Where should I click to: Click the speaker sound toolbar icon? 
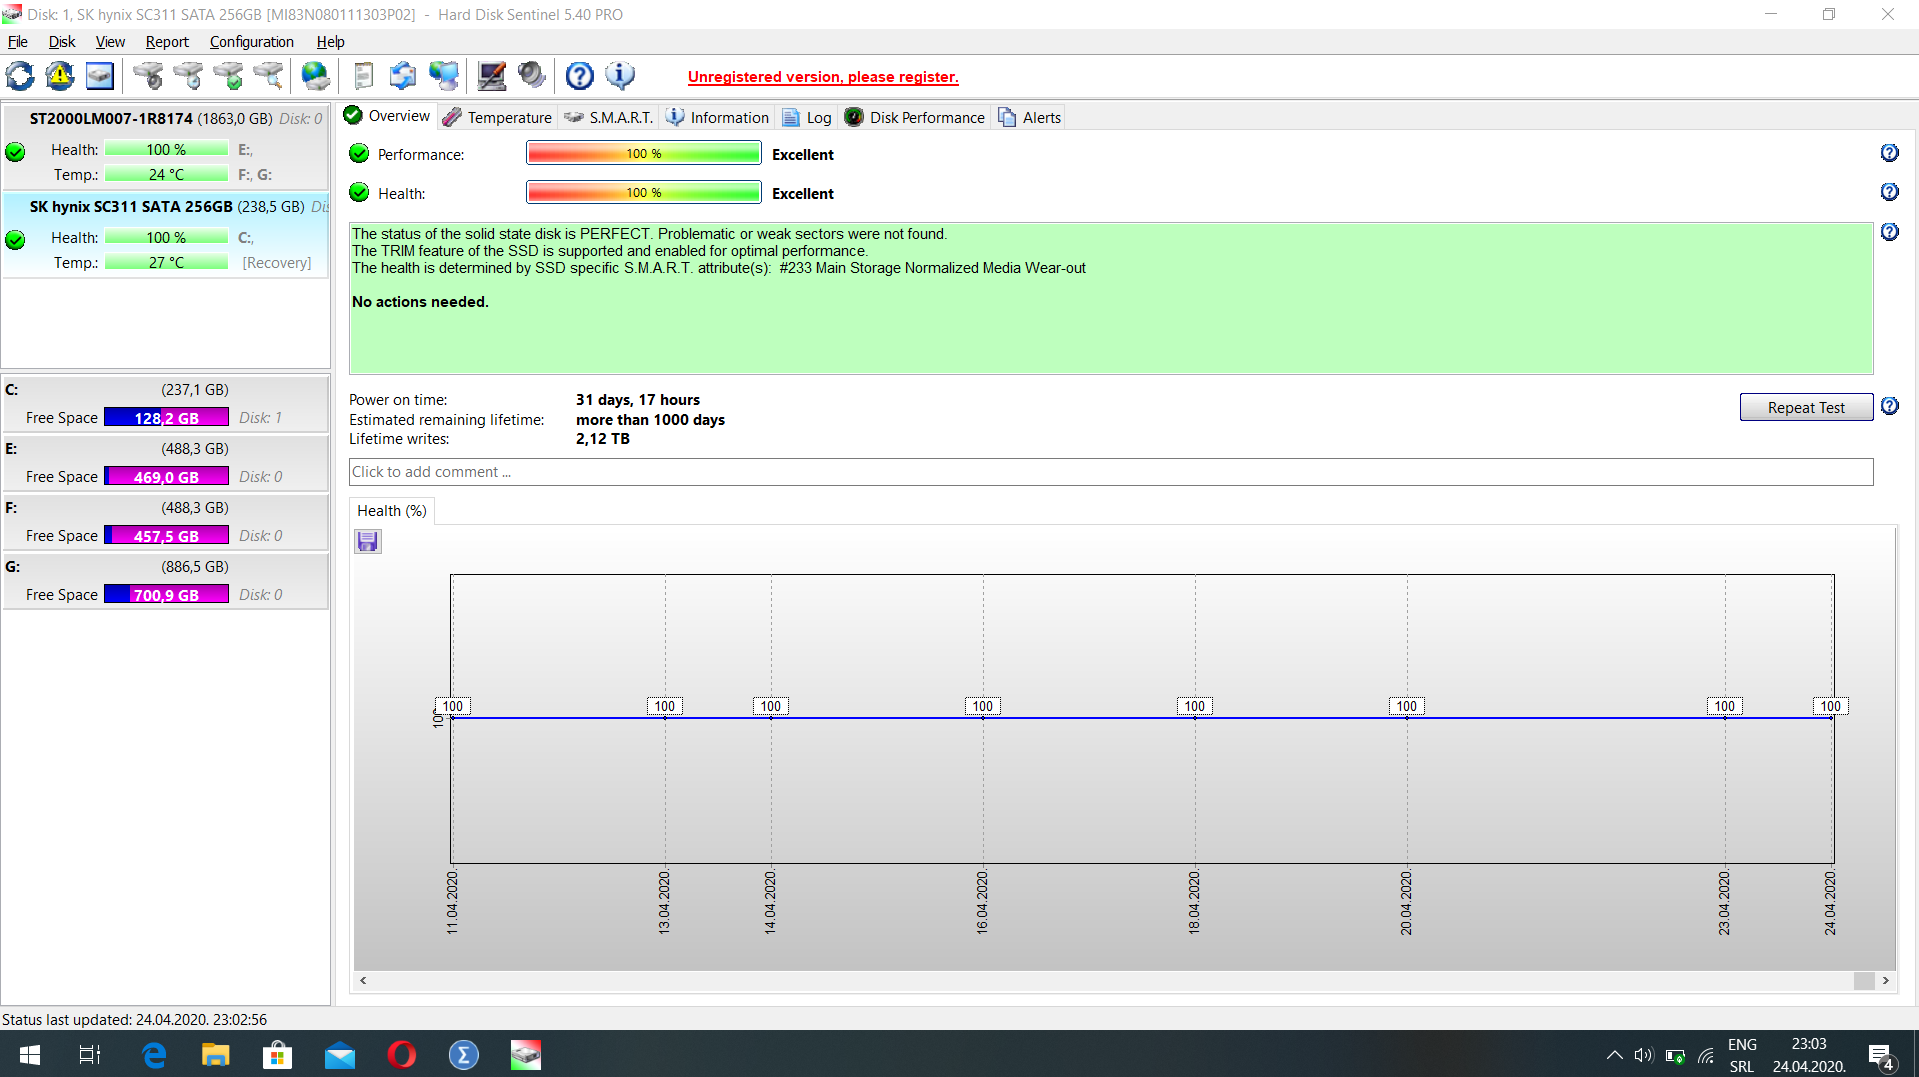pos(532,76)
